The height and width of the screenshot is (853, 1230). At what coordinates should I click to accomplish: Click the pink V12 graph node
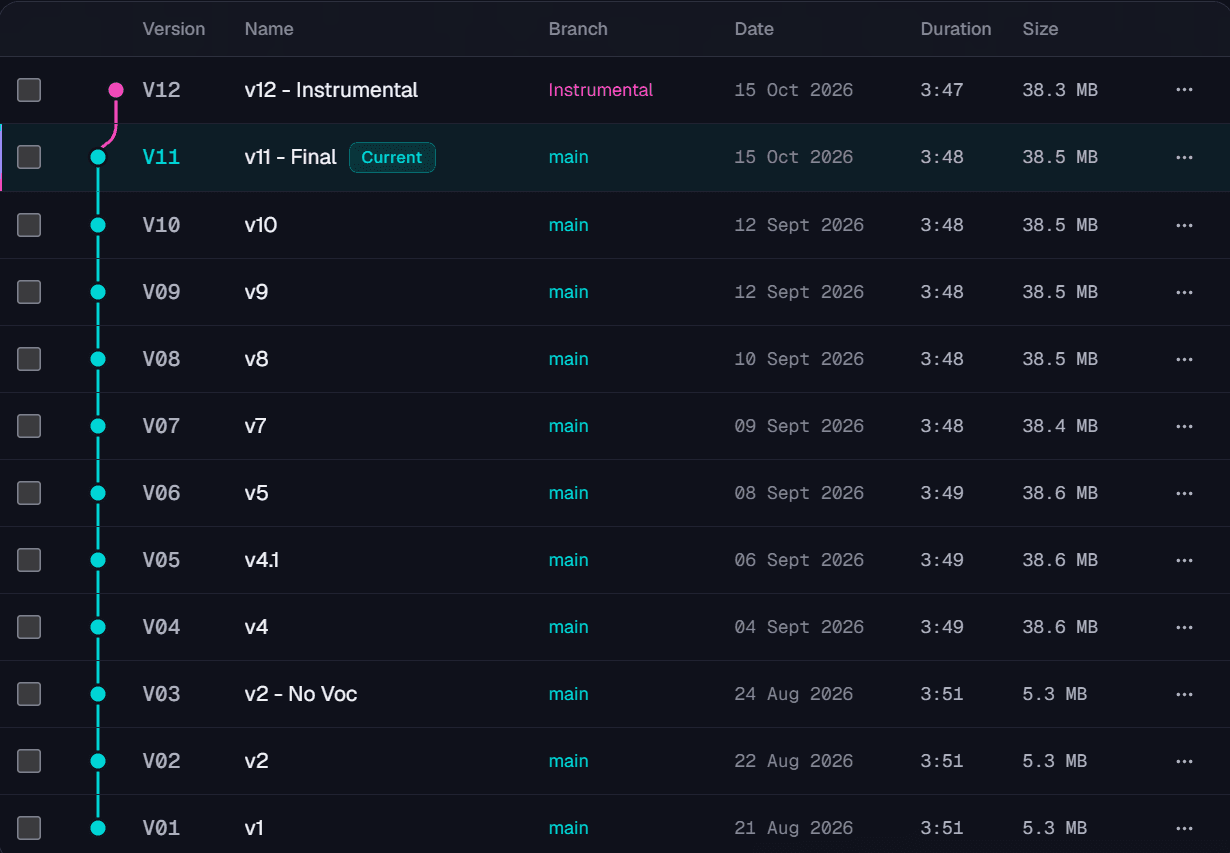[x=116, y=90]
